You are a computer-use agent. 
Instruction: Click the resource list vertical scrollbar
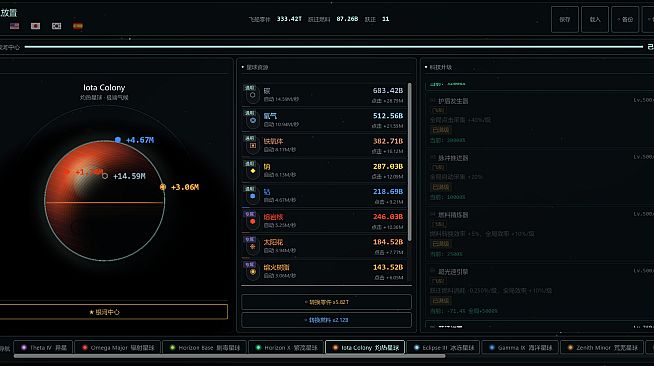click(410, 162)
